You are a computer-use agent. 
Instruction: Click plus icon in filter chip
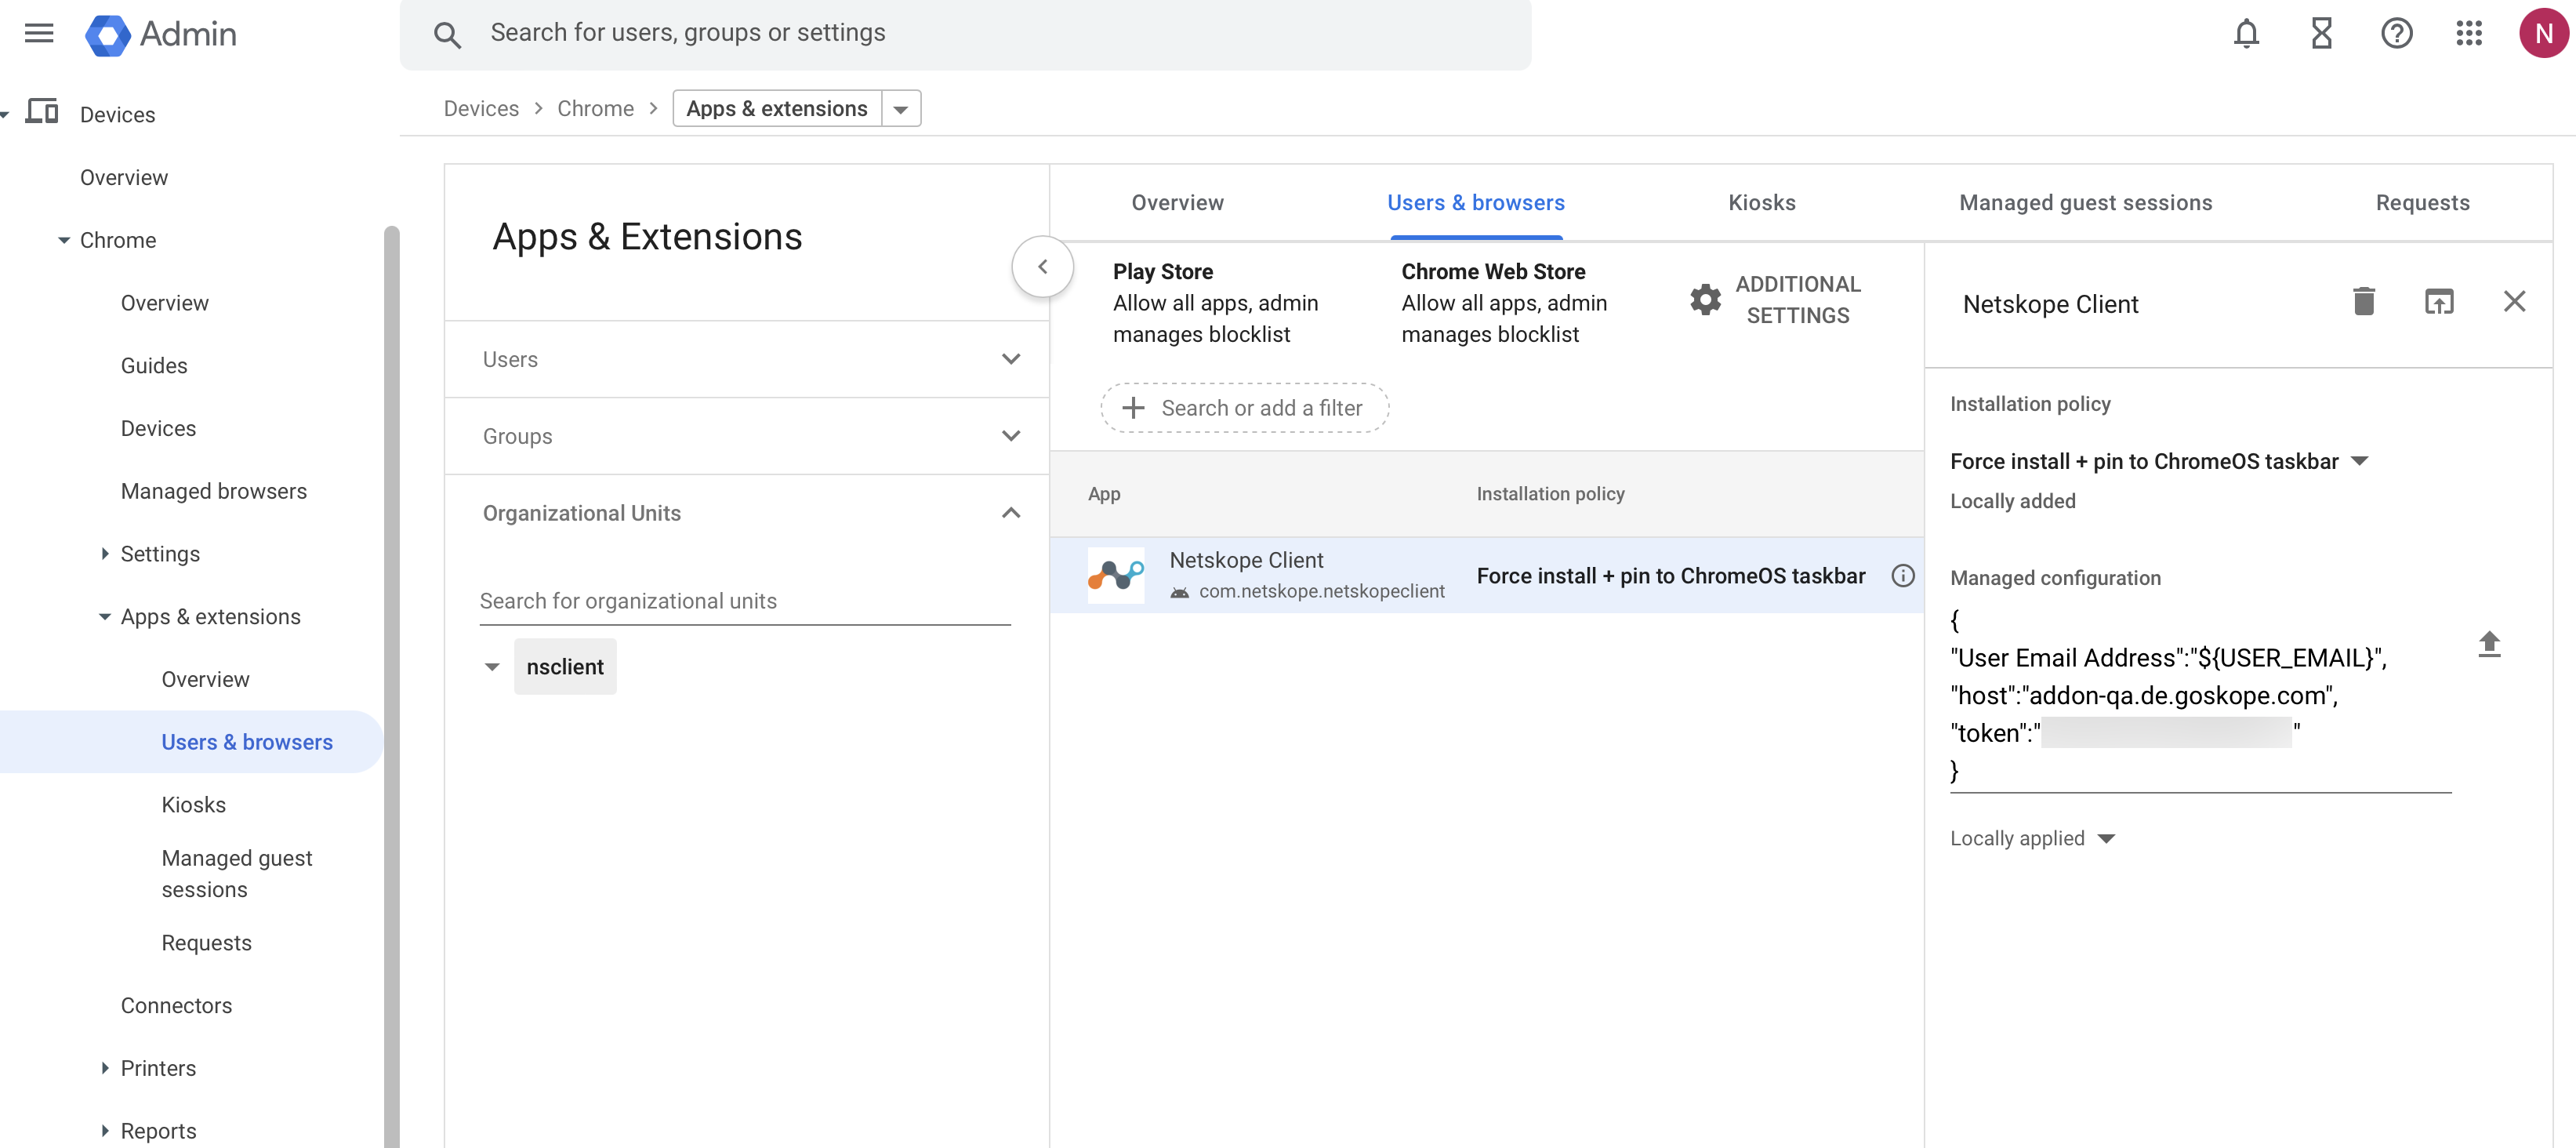tap(1133, 408)
